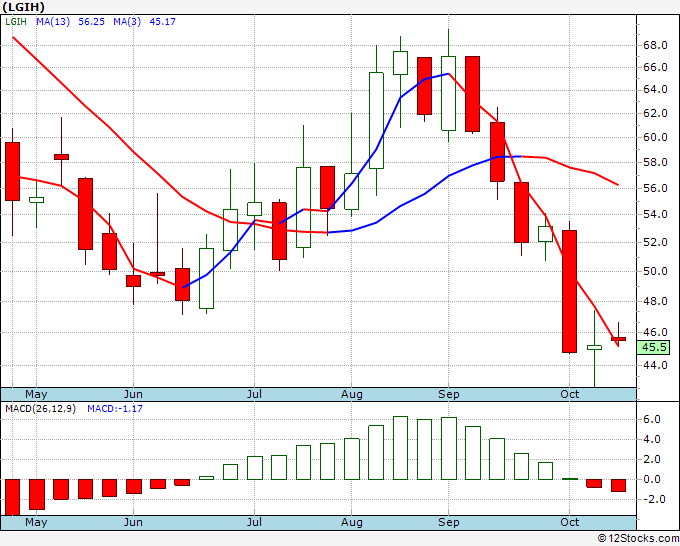Click the 66.0 price axis label
Image resolution: width=680 pixels, height=546 pixels.
655,67
